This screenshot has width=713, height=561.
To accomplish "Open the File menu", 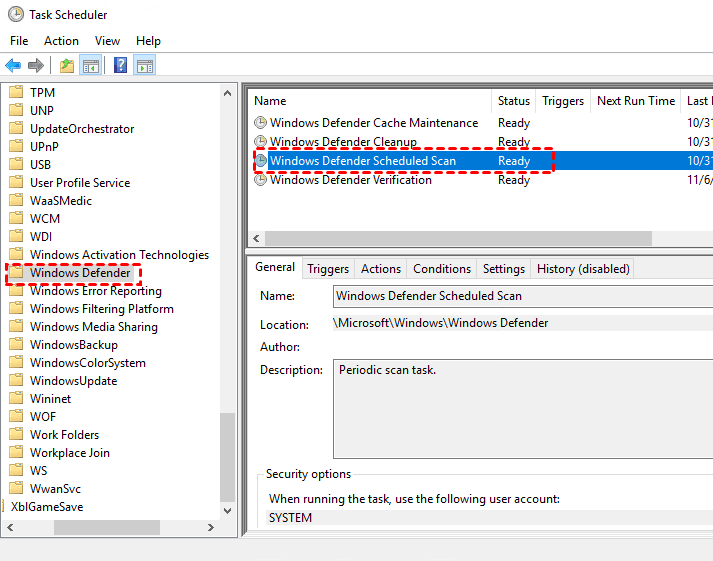I will pos(19,41).
